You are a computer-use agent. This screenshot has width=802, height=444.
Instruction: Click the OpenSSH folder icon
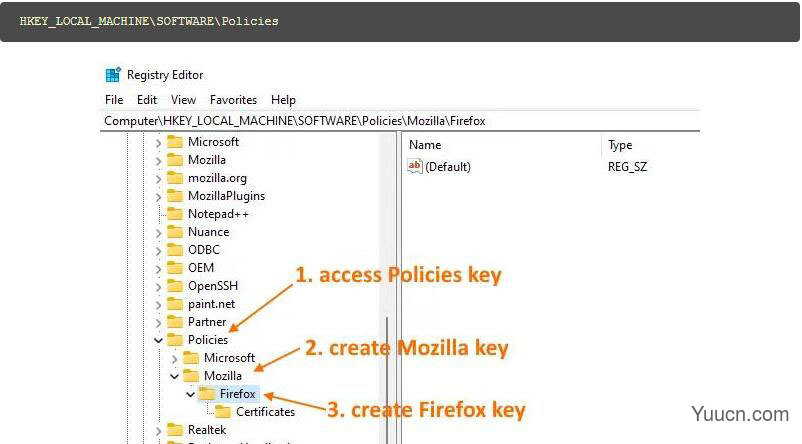pyautogui.click(x=175, y=286)
